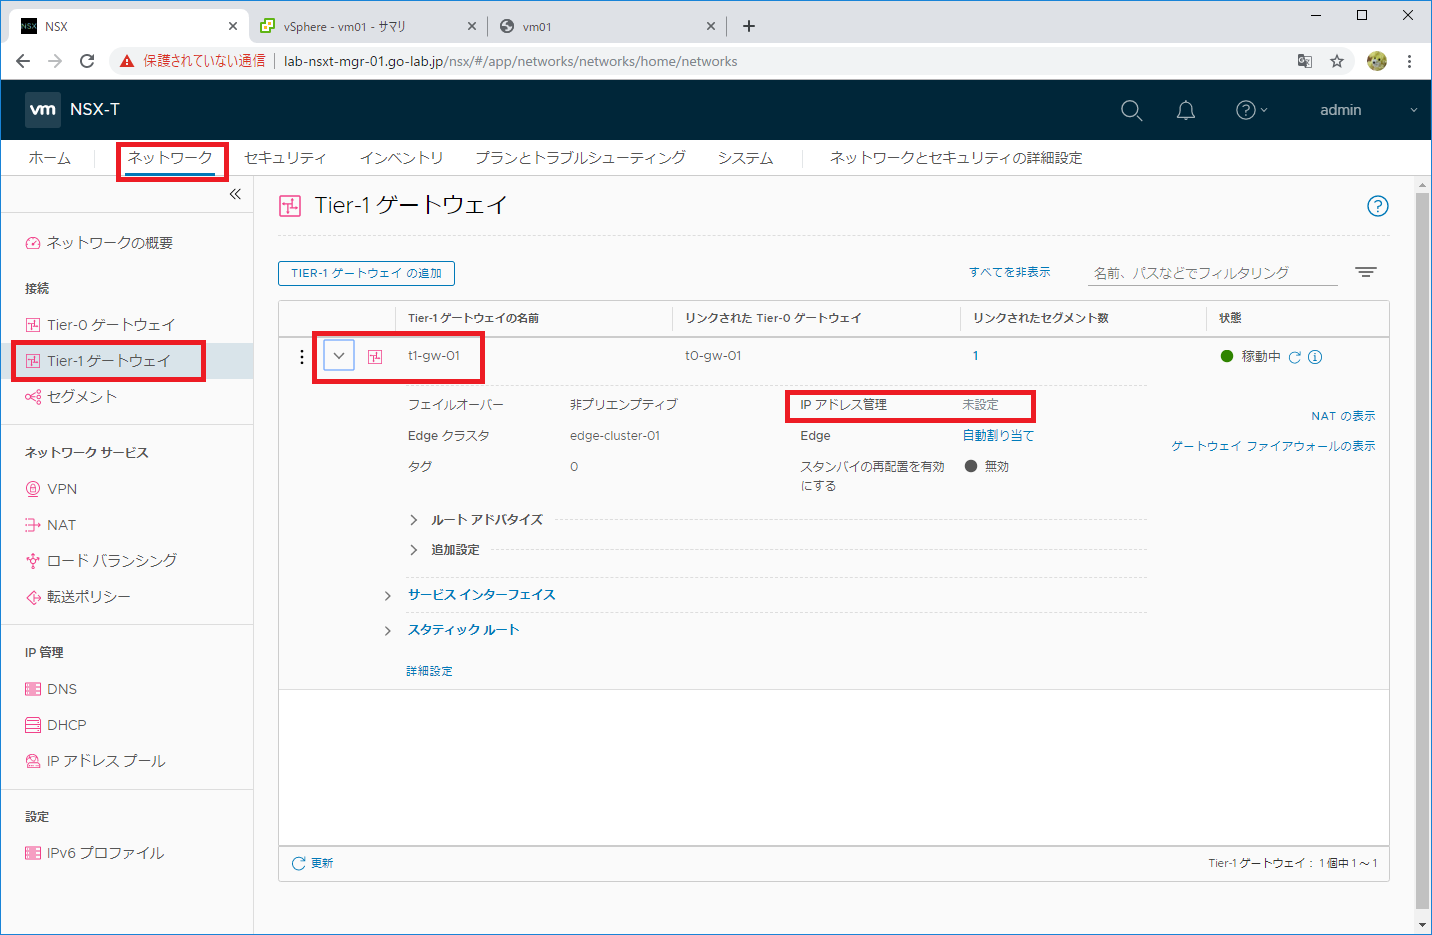Click the NSX-T search magnifier icon
Image resolution: width=1432 pixels, height=935 pixels.
point(1131,110)
